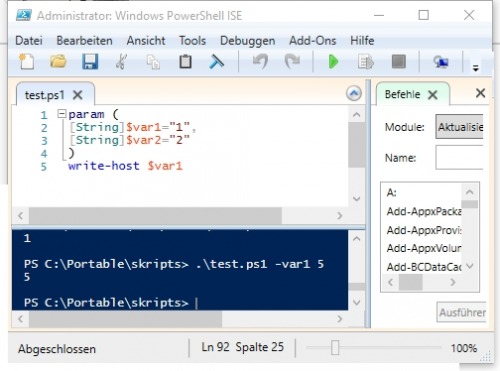The height and width of the screenshot is (371, 500).
Task: Click the $var2 line in the editor
Action: coord(129,140)
